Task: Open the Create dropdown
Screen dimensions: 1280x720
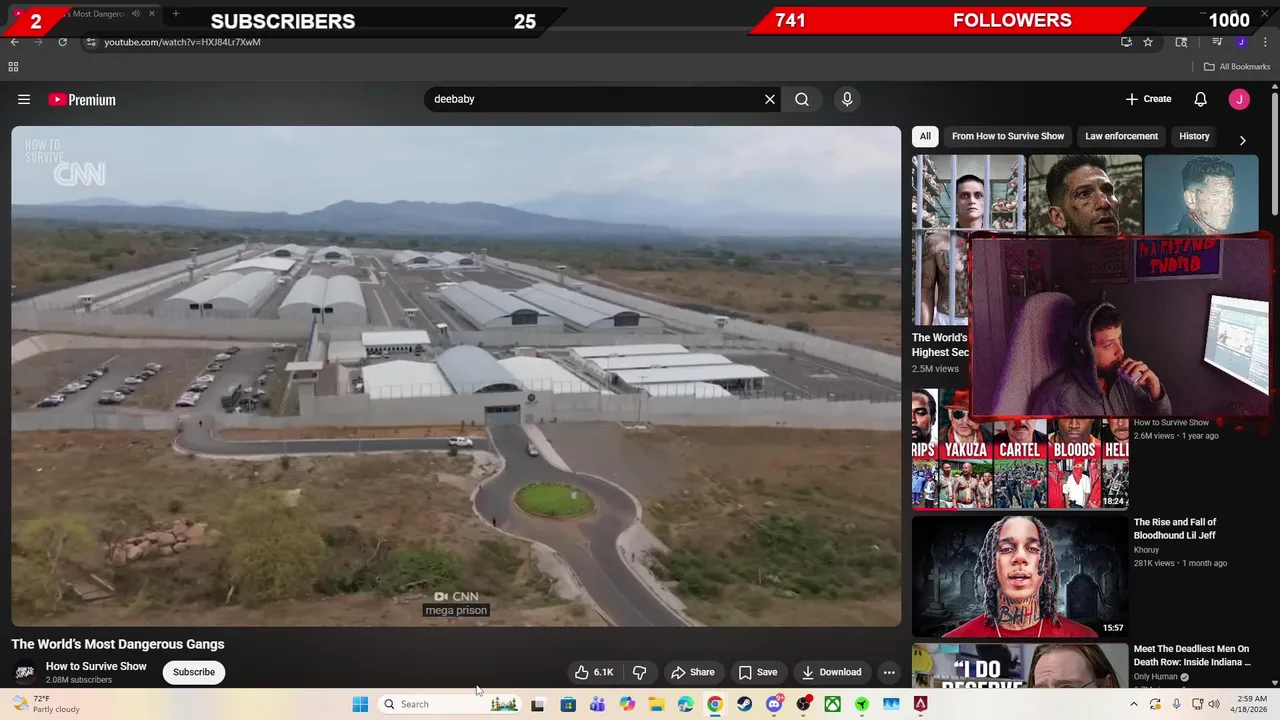Action: click(x=1148, y=99)
